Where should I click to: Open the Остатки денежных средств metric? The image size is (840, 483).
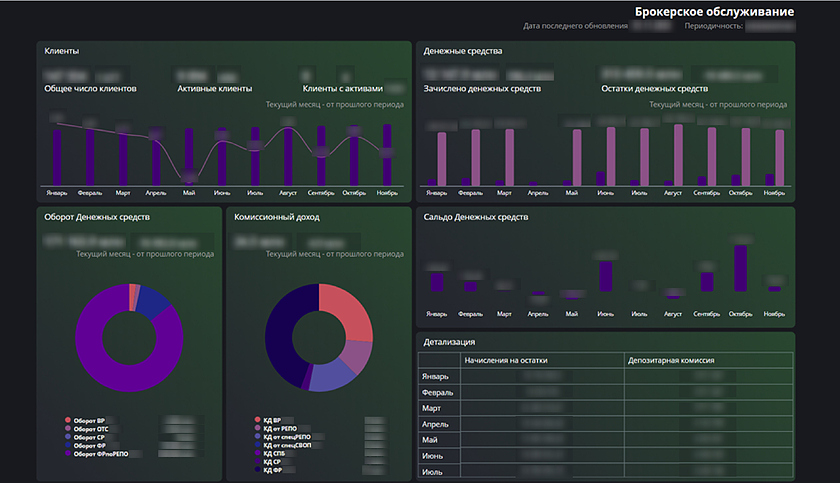pos(654,89)
